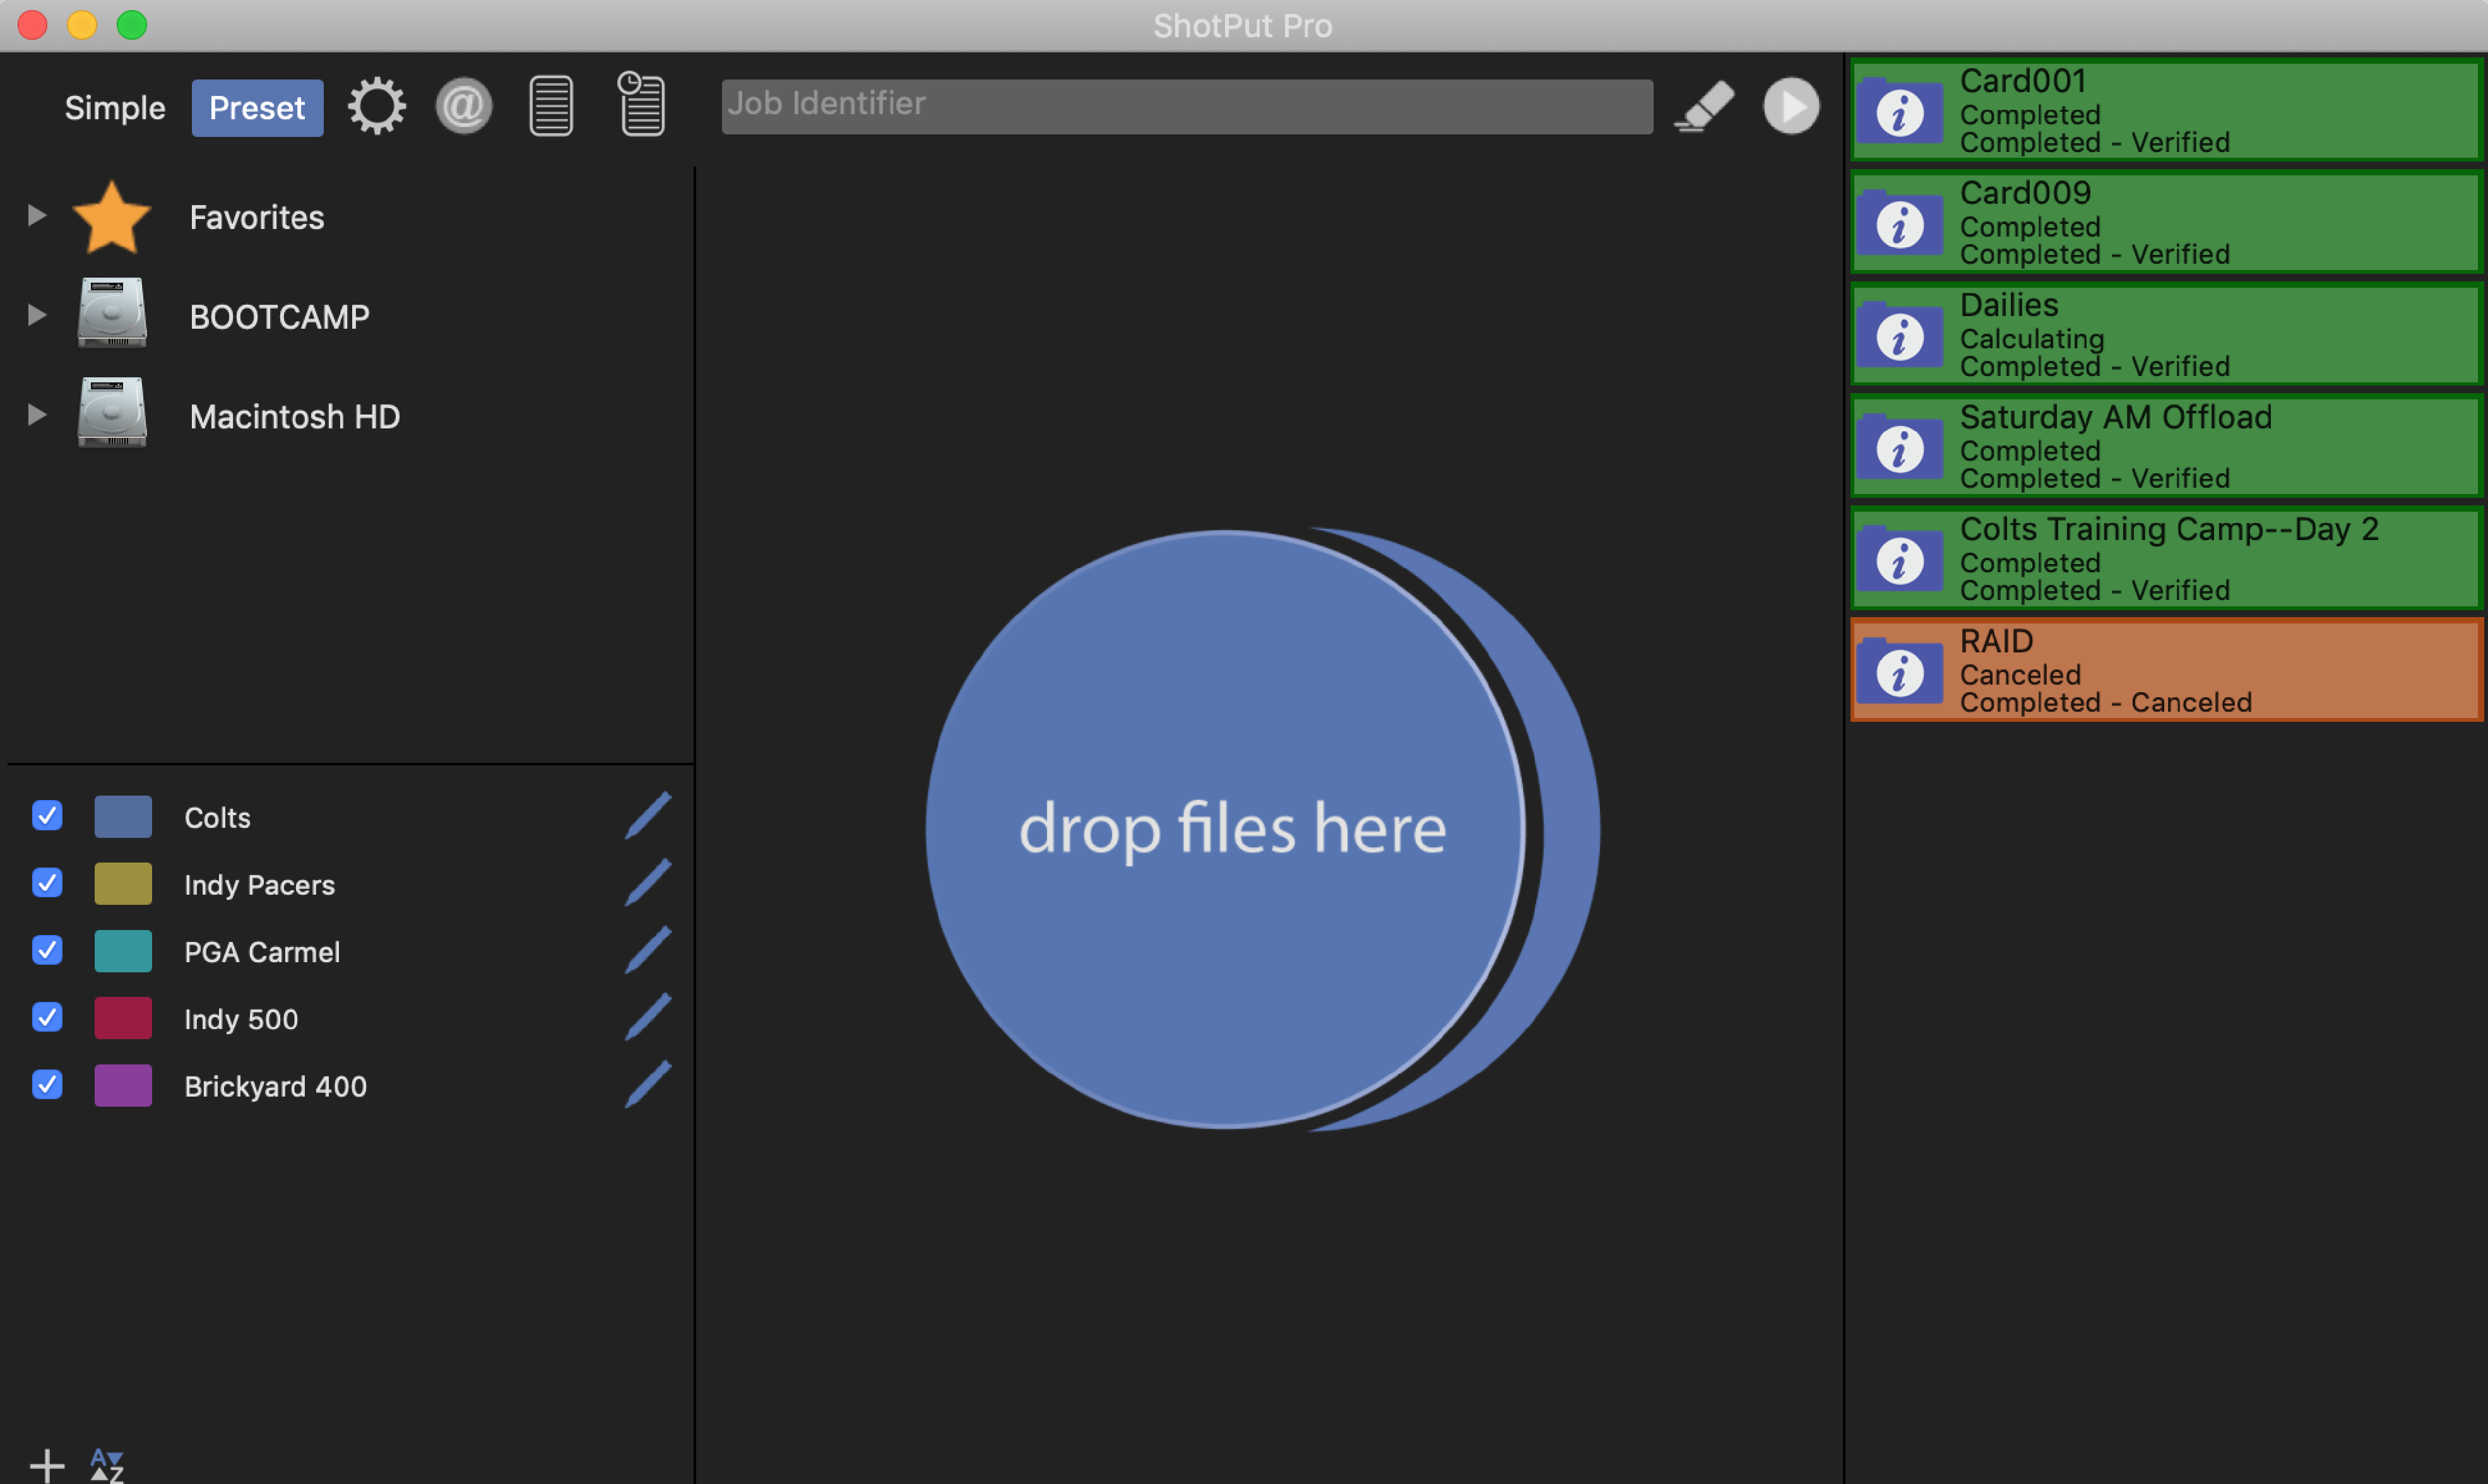Expand the Macintosh HD drive

coord(37,415)
